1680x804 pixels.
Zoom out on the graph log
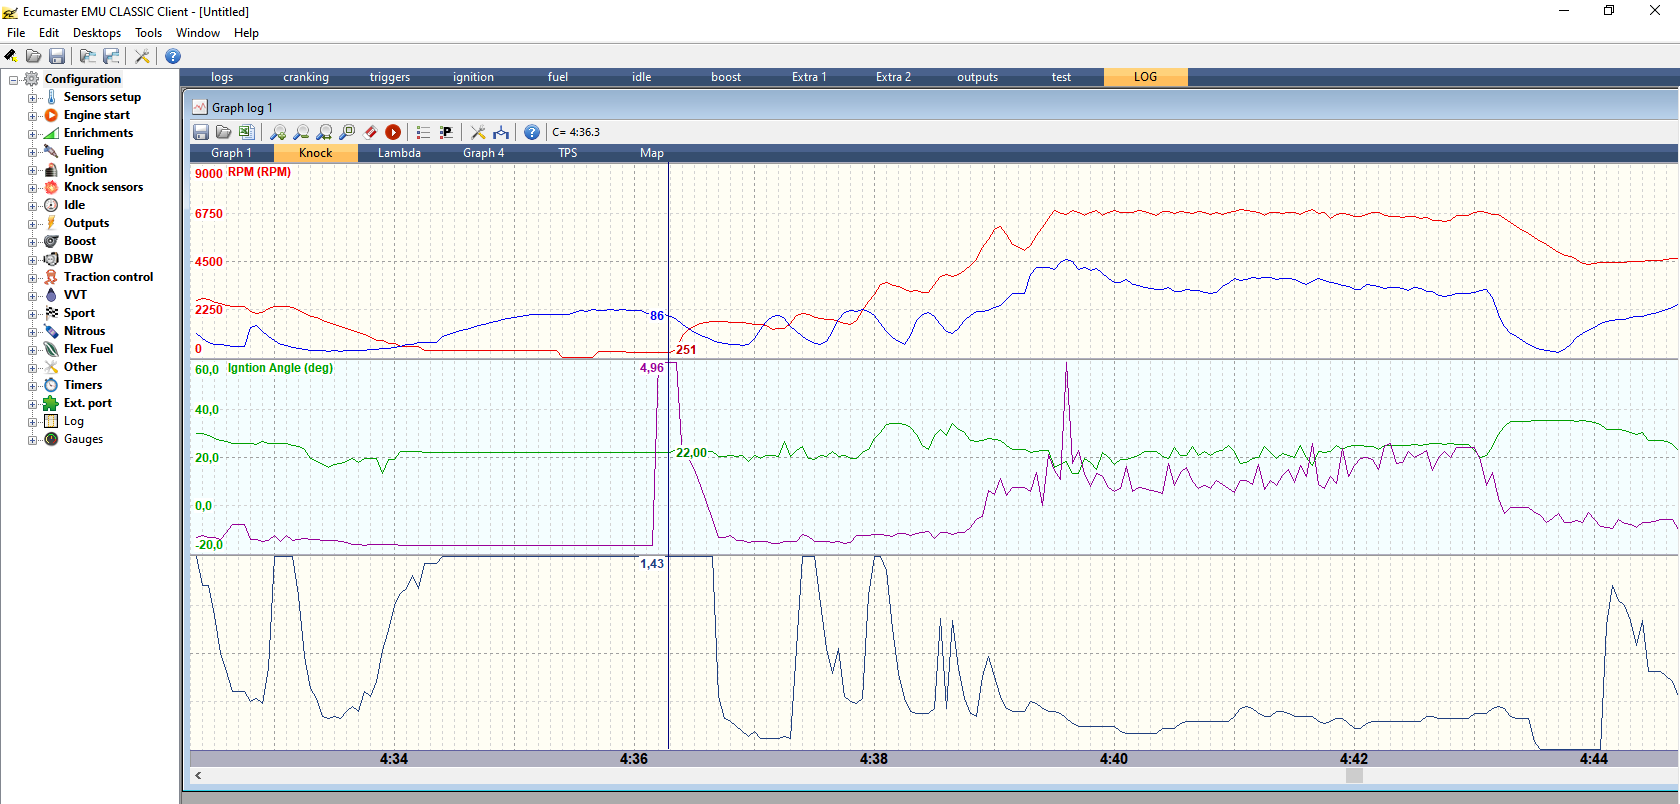pyautogui.click(x=301, y=132)
